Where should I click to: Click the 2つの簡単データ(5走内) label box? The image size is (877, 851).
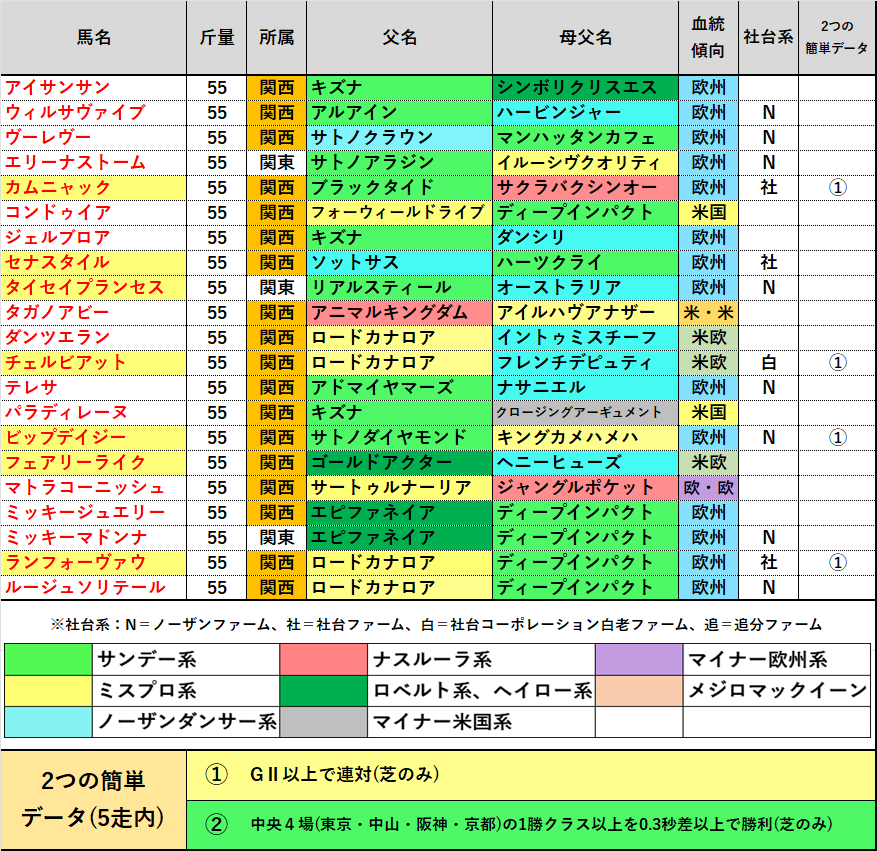click(93, 800)
